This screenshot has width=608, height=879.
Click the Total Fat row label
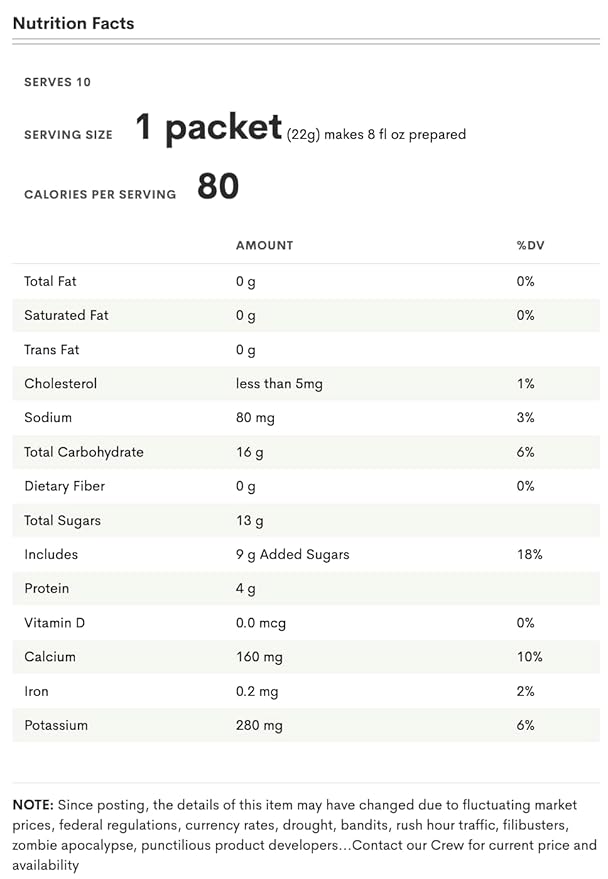coord(50,281)
